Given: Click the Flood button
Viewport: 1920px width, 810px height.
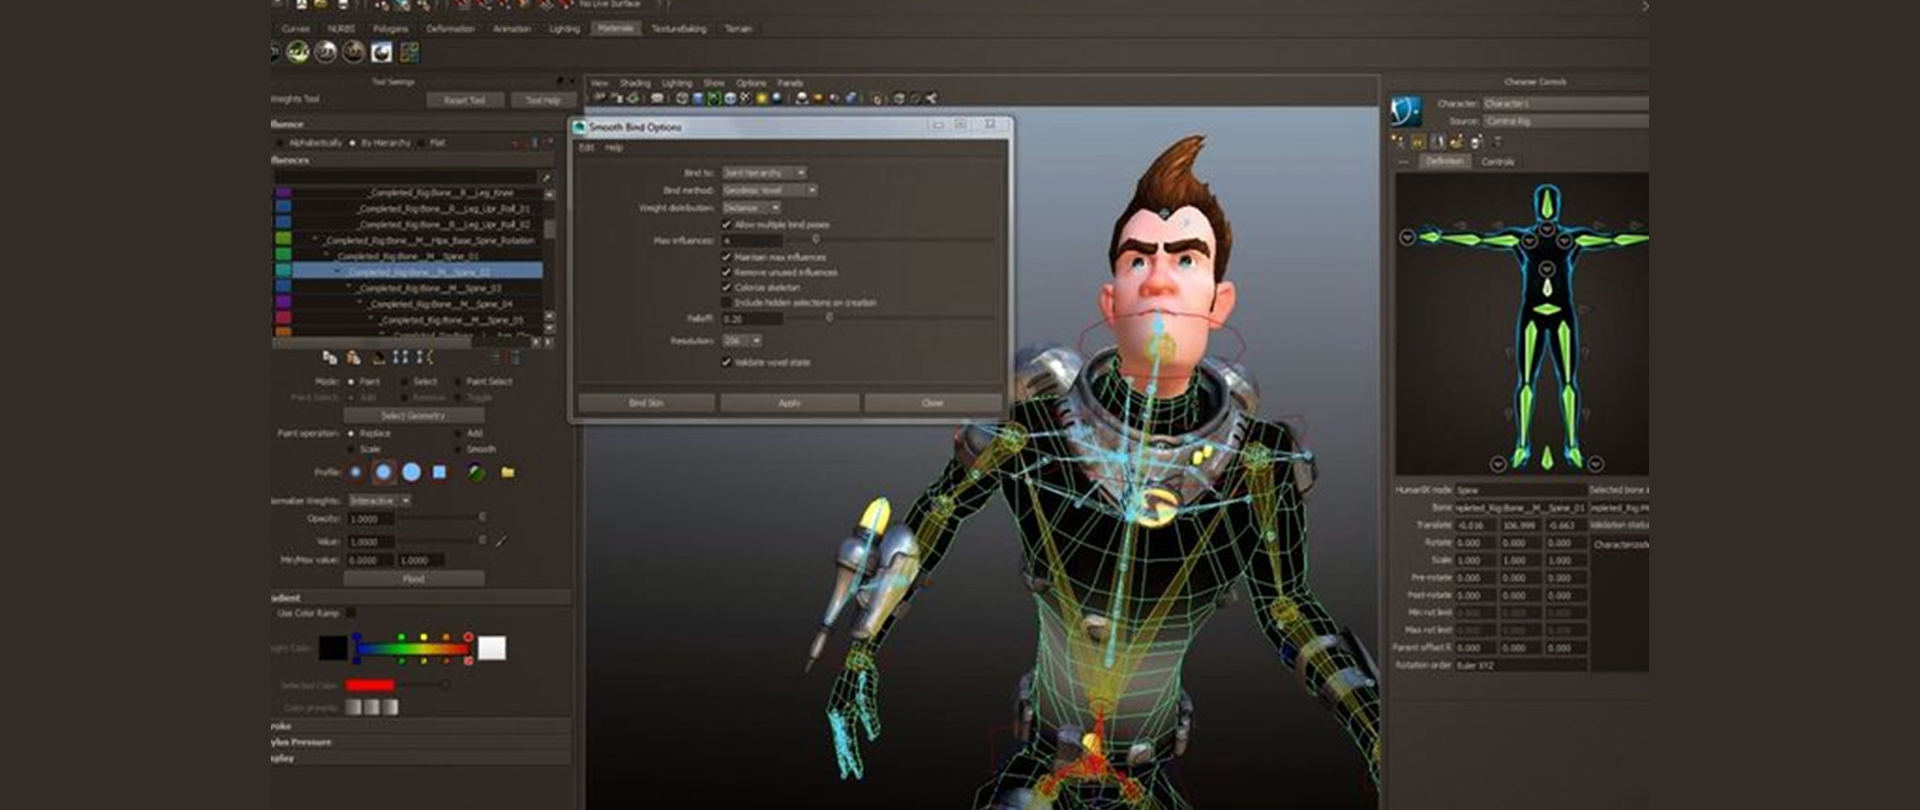Looking at the screenshot, I should 414,579.
